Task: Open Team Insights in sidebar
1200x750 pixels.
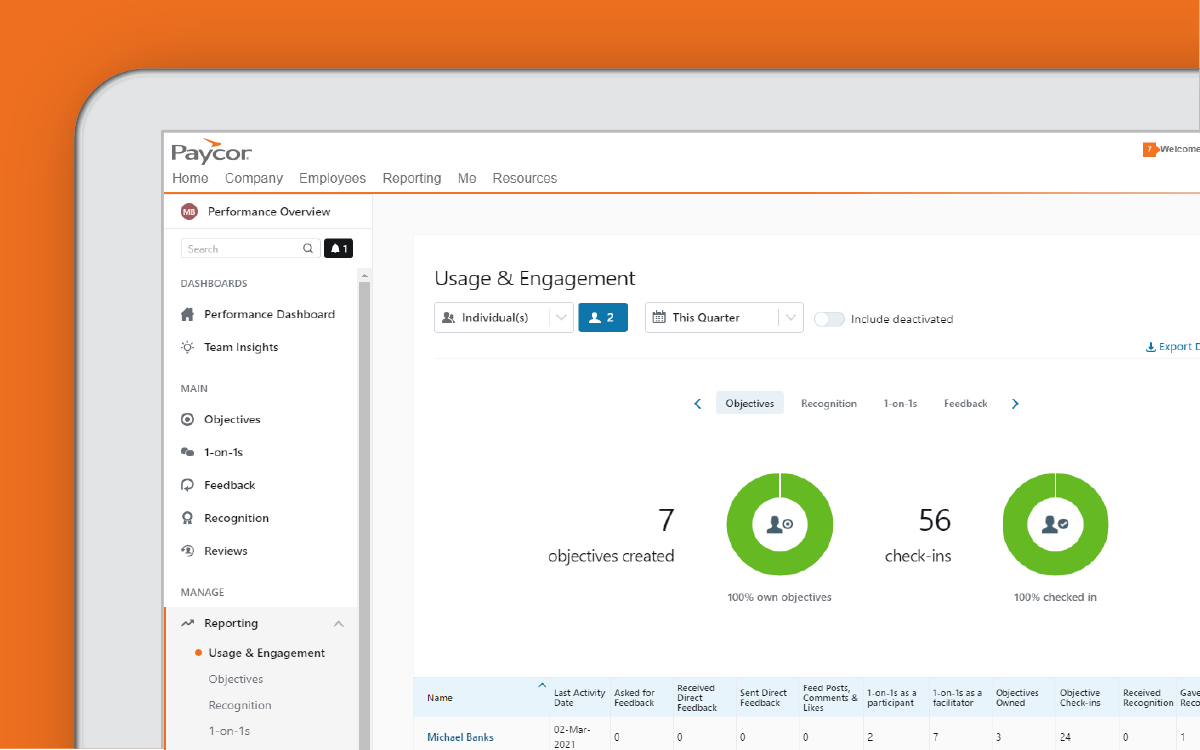Action: [241, 347]
